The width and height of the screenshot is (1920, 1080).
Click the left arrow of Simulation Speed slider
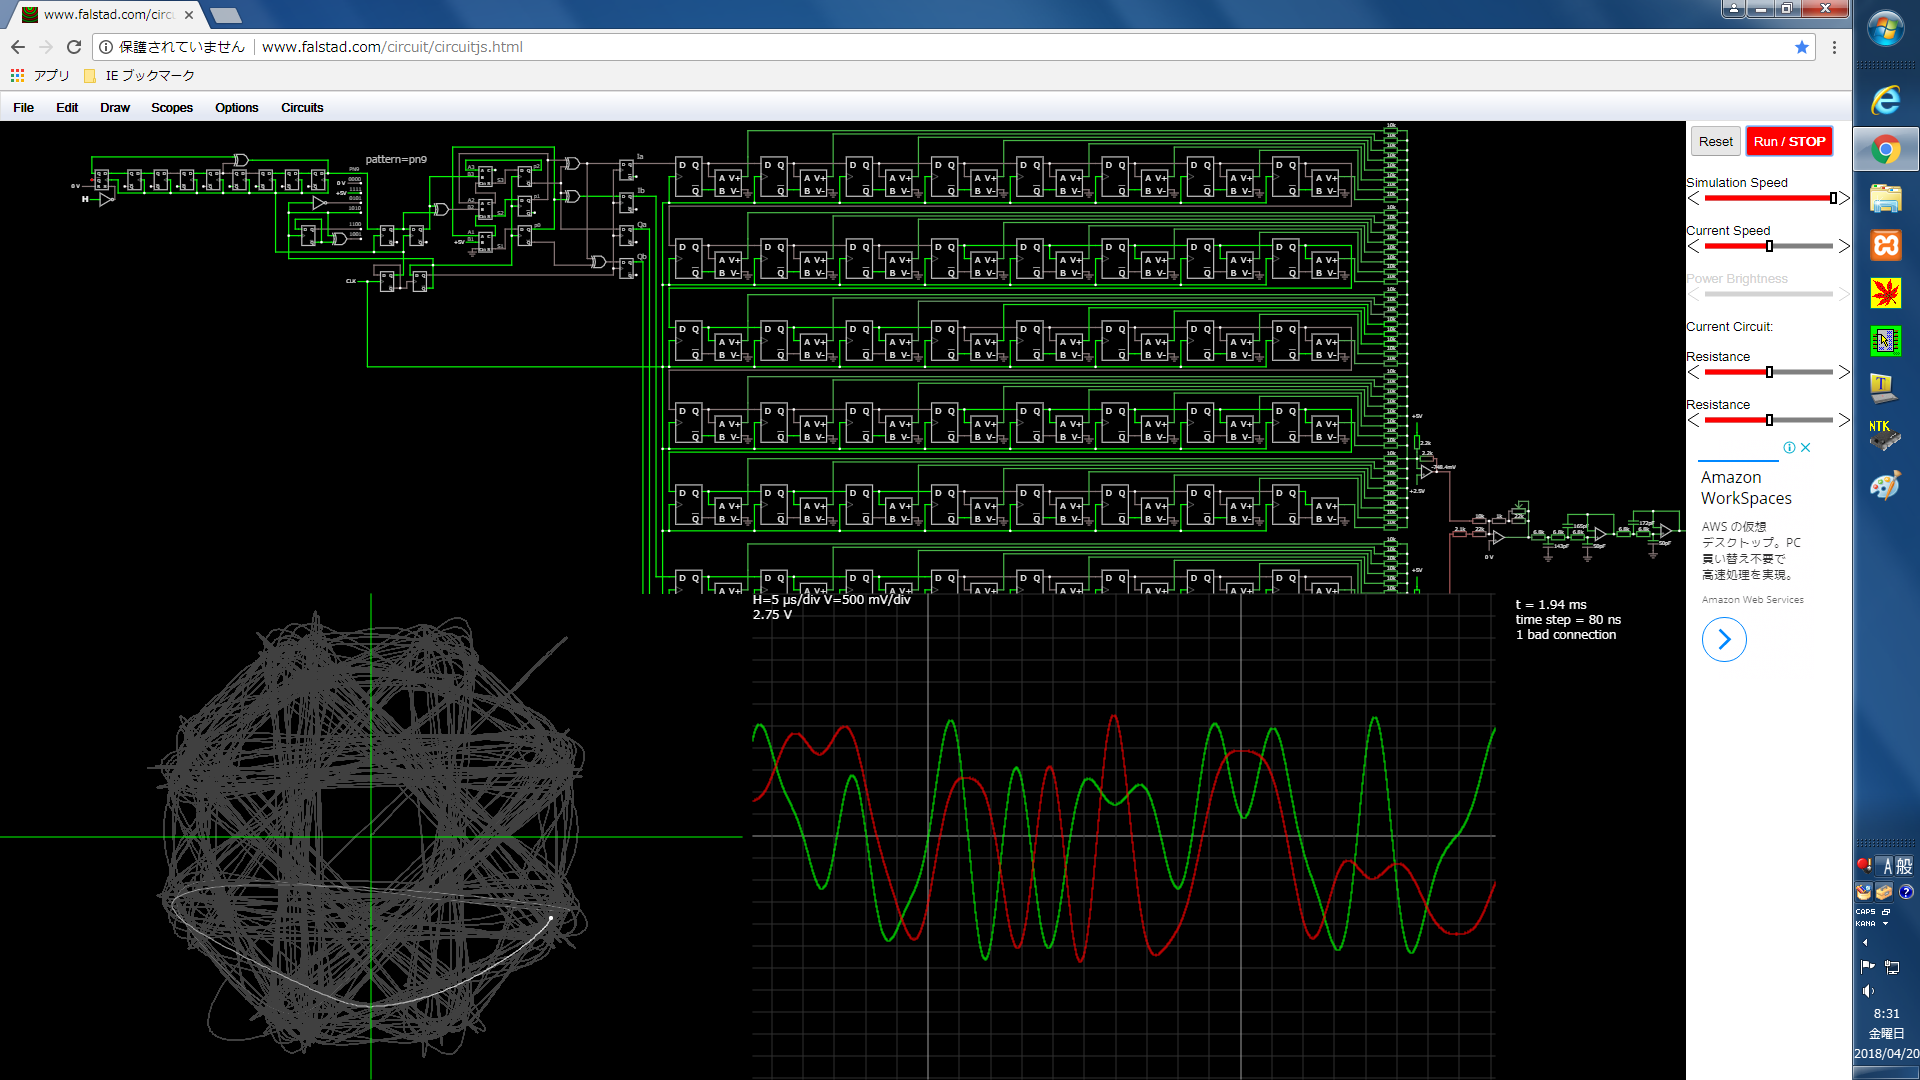coord(1694,198)
